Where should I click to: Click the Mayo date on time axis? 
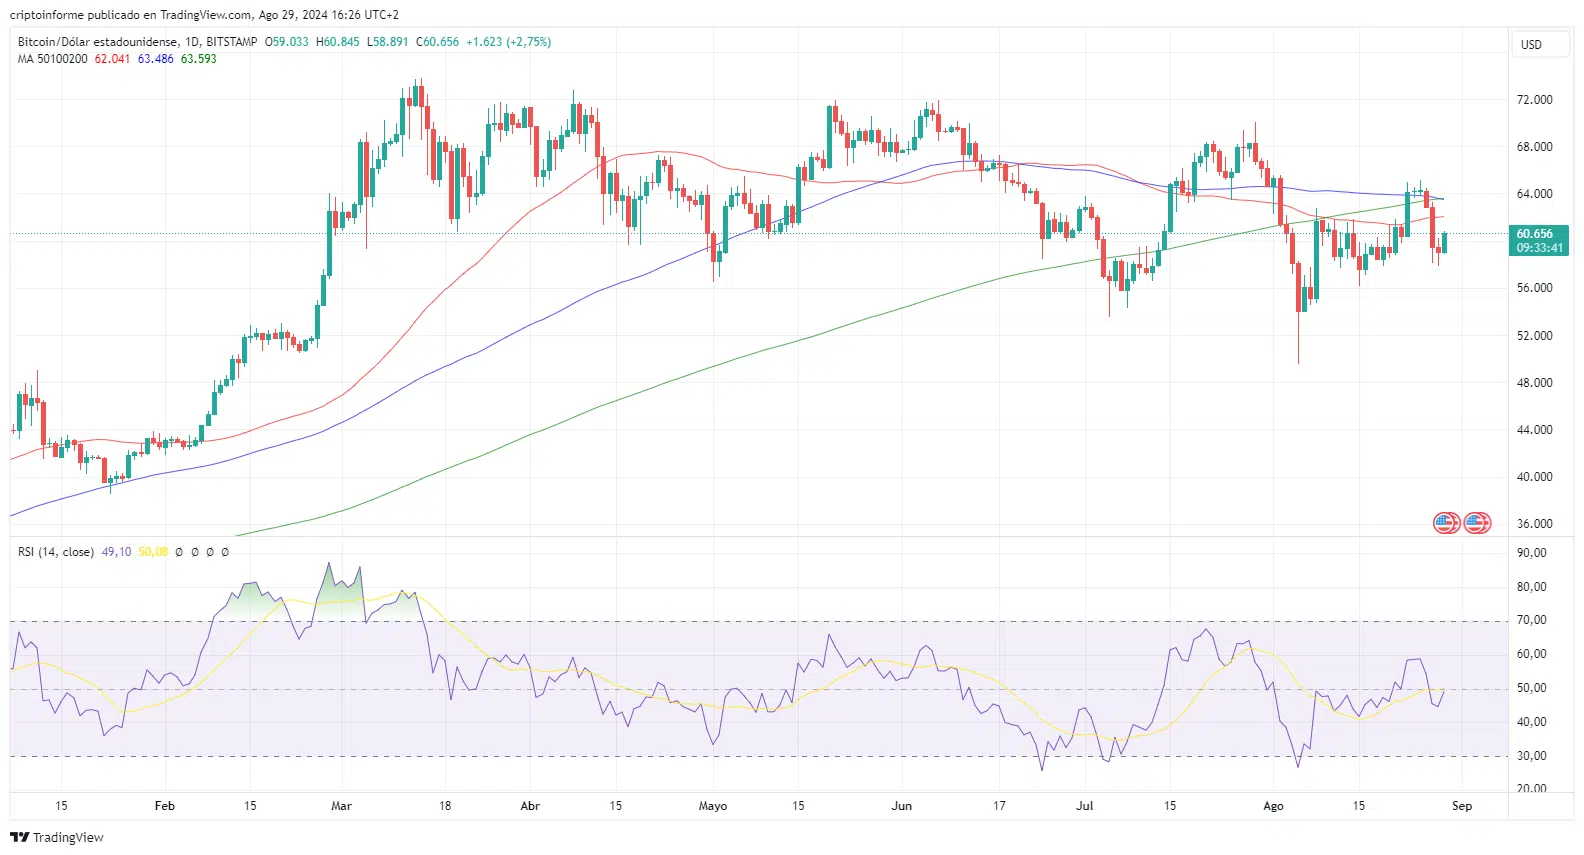point(713,806)
